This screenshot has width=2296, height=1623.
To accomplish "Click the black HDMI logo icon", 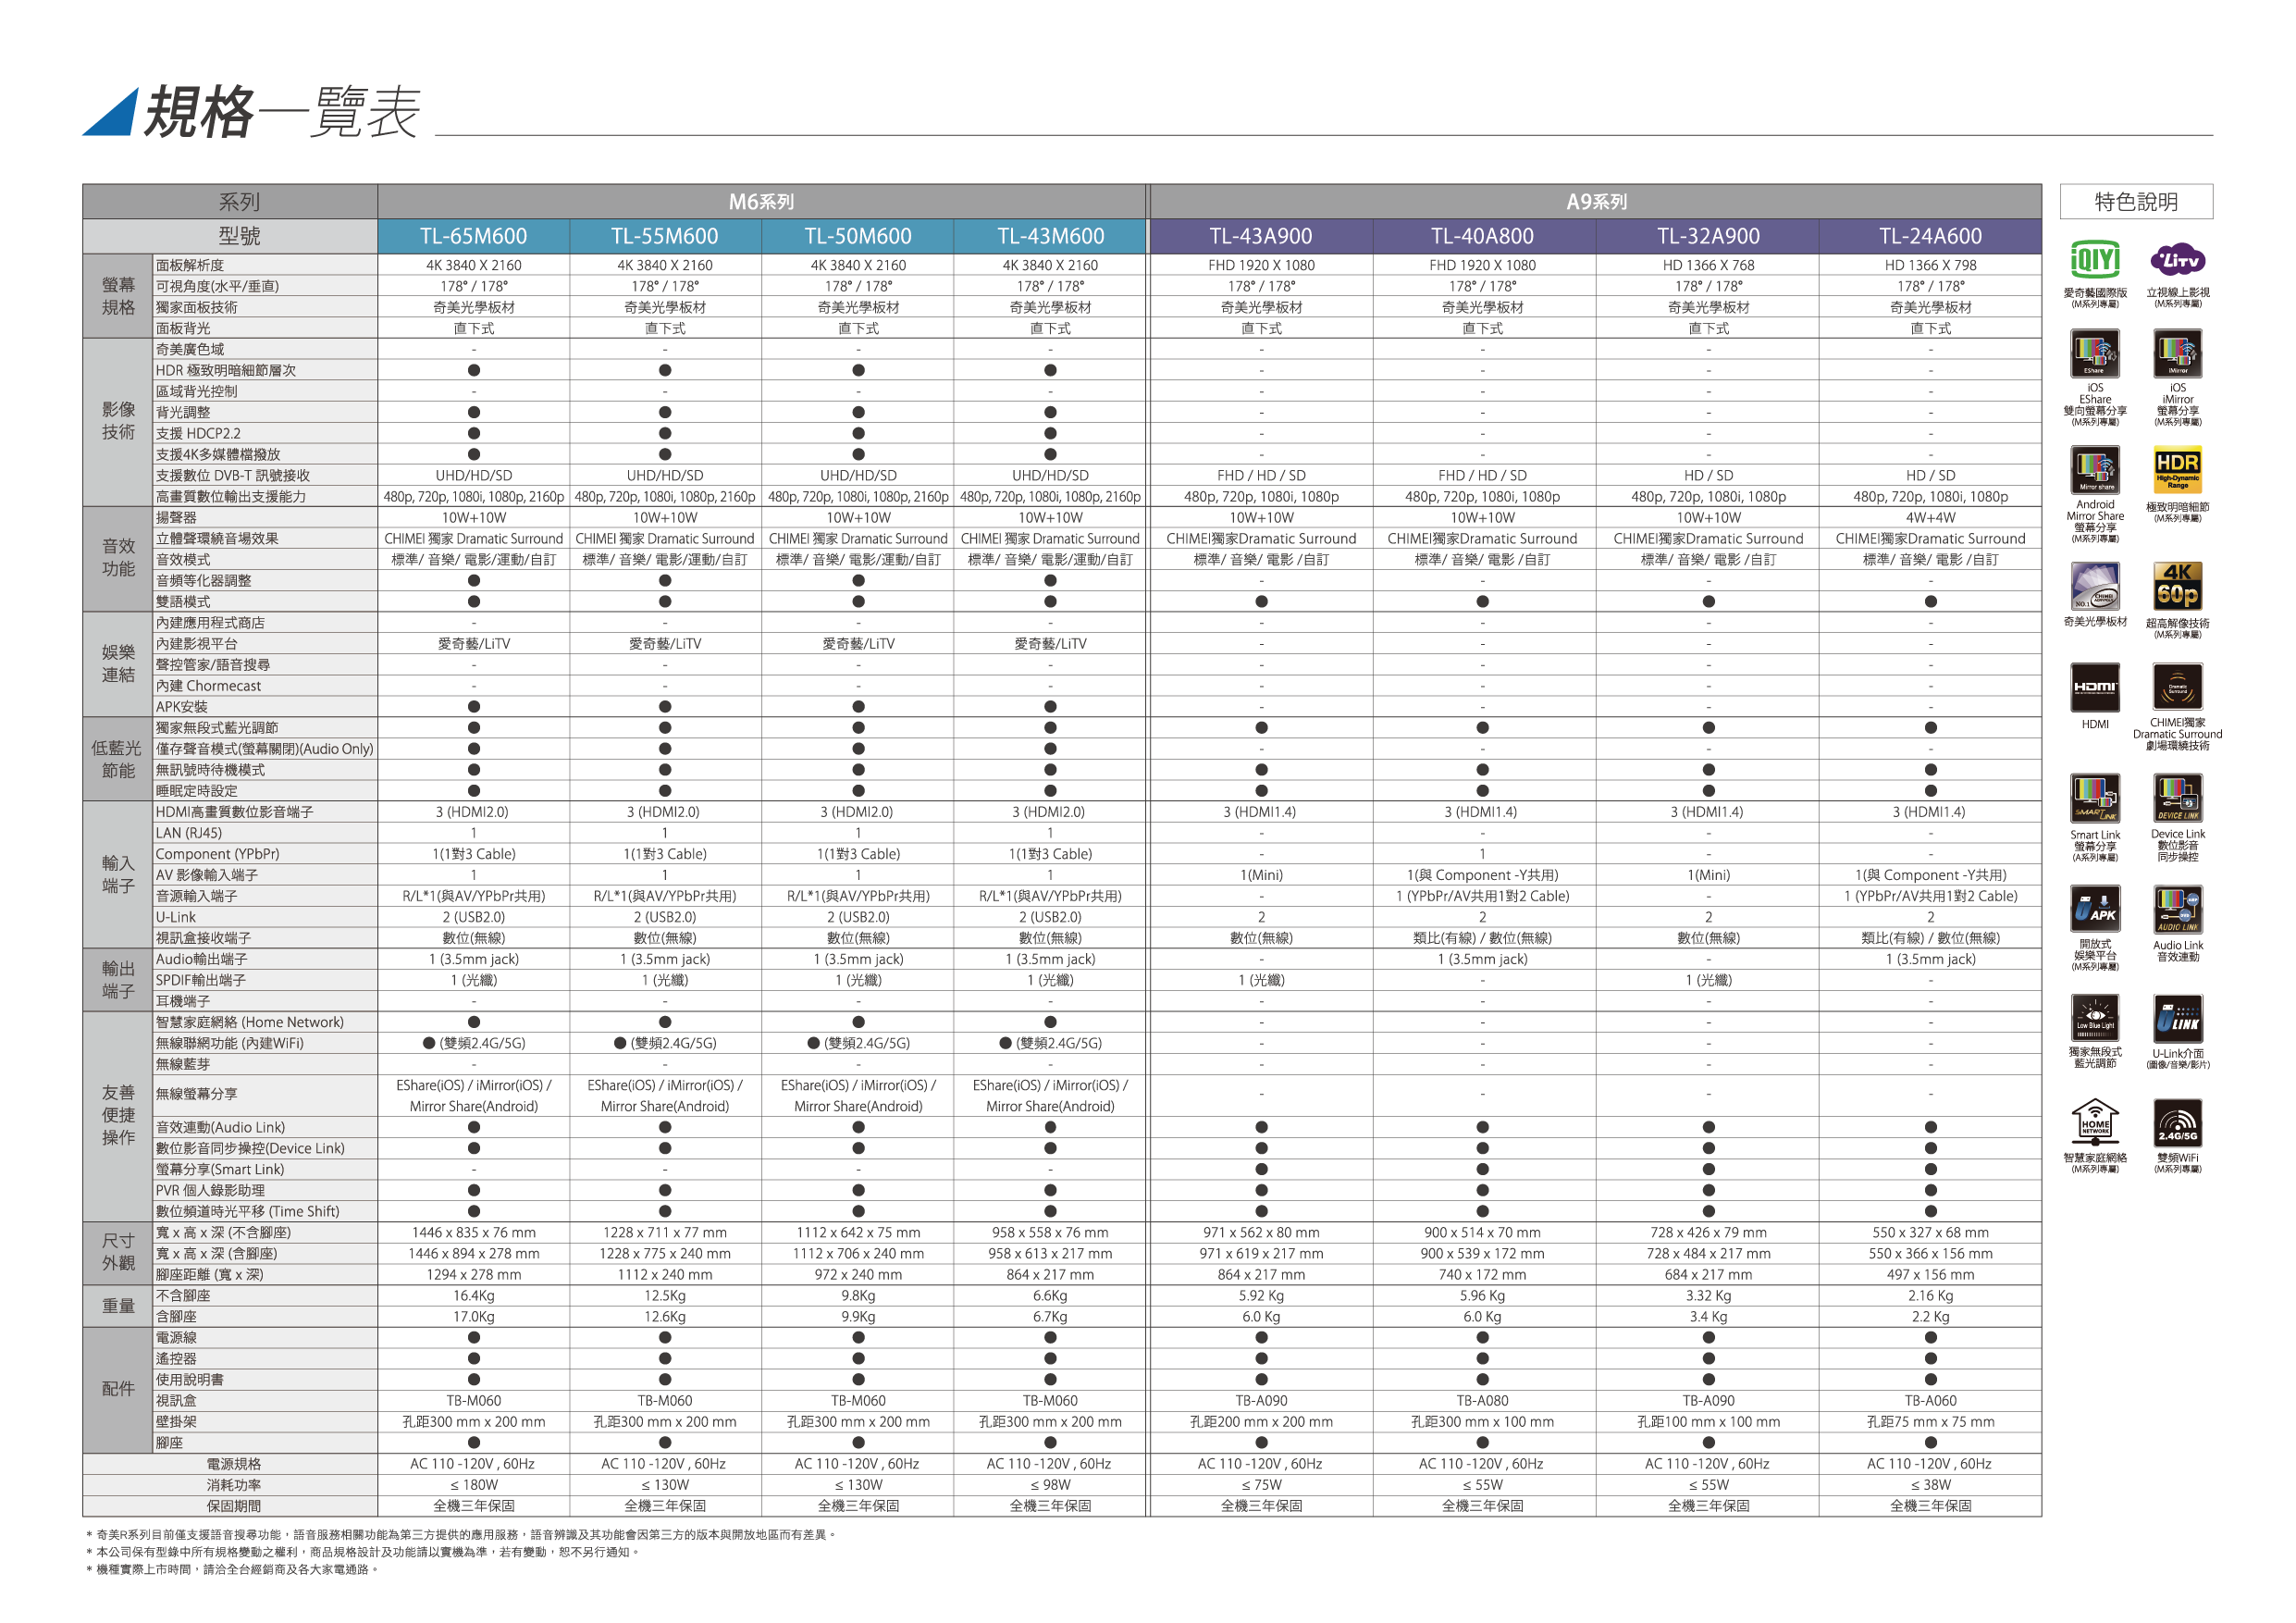I will [x=2094, y=688].
